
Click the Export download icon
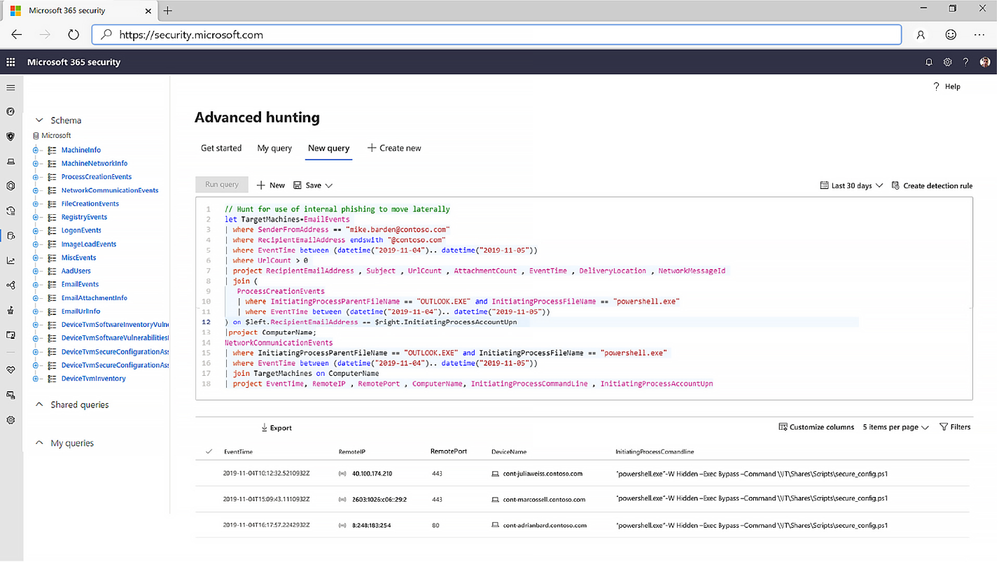point(264,428)
